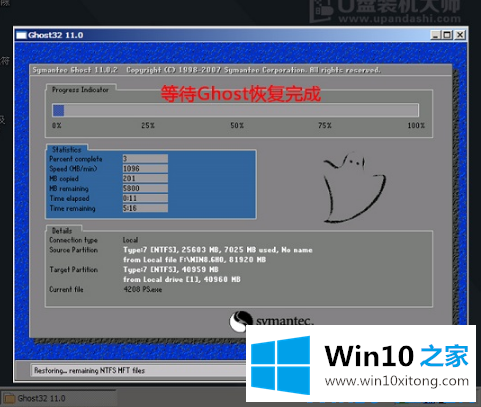Click the Target Partition NTFS 40959 MB line

171,269
